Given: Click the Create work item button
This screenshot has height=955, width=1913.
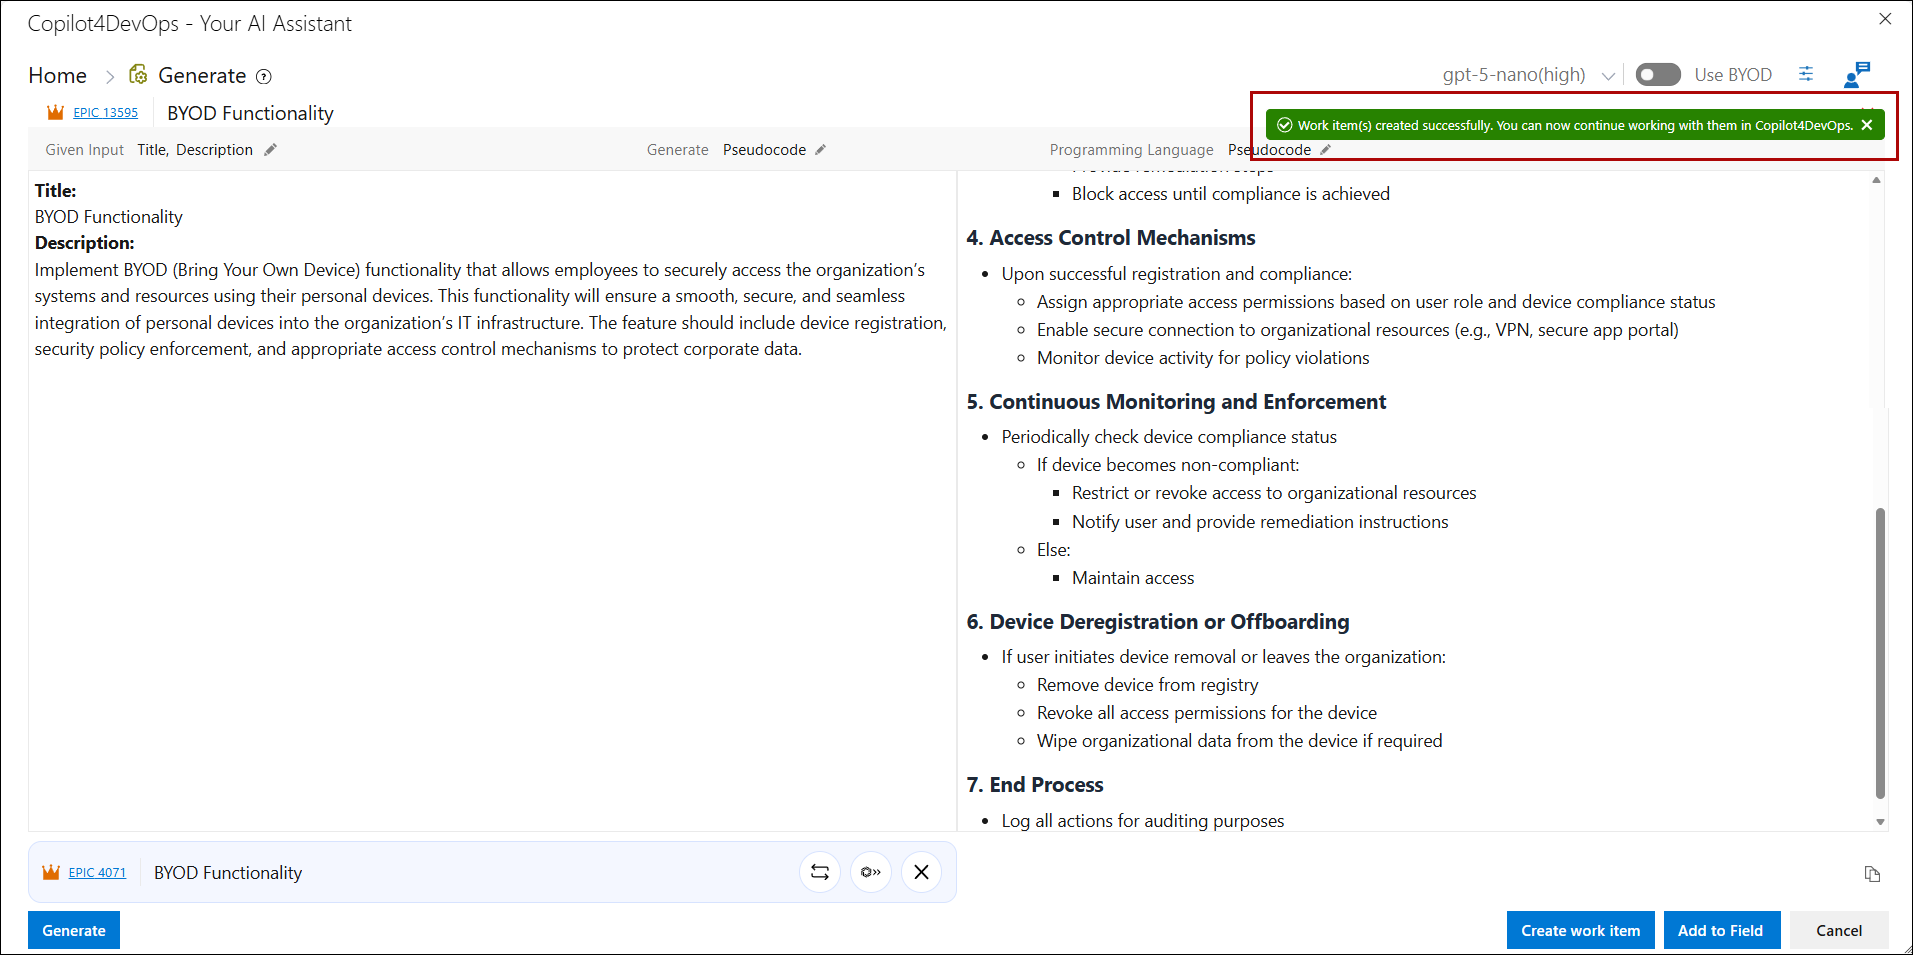Looking at the screenshot, I should [x=1580, y=930].
